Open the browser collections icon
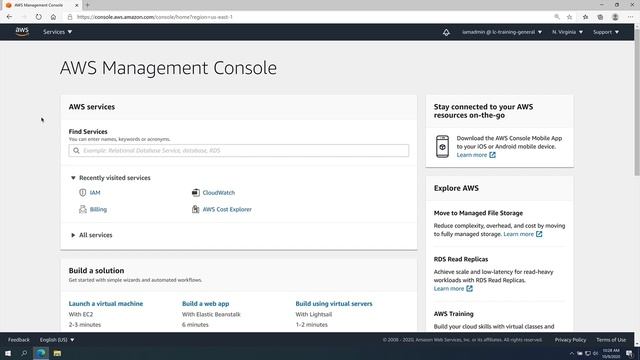 pos(600,17)
